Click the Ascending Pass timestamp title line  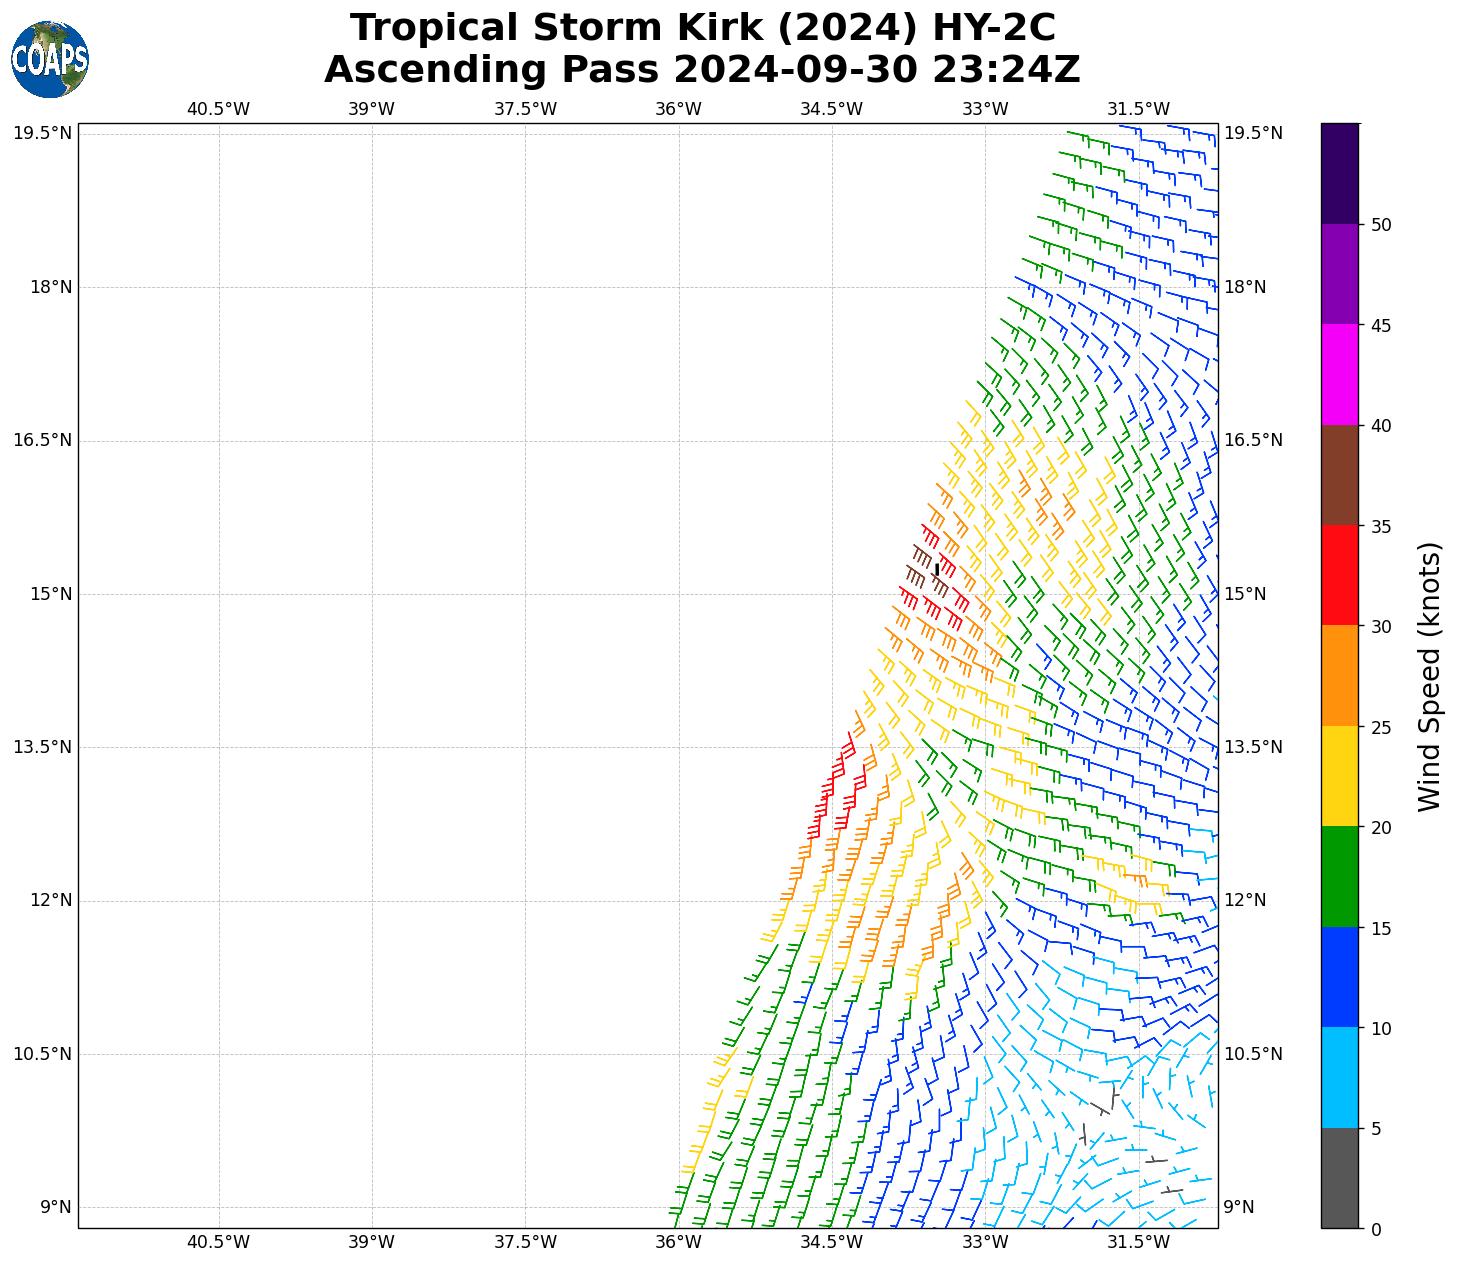[702, 70]
